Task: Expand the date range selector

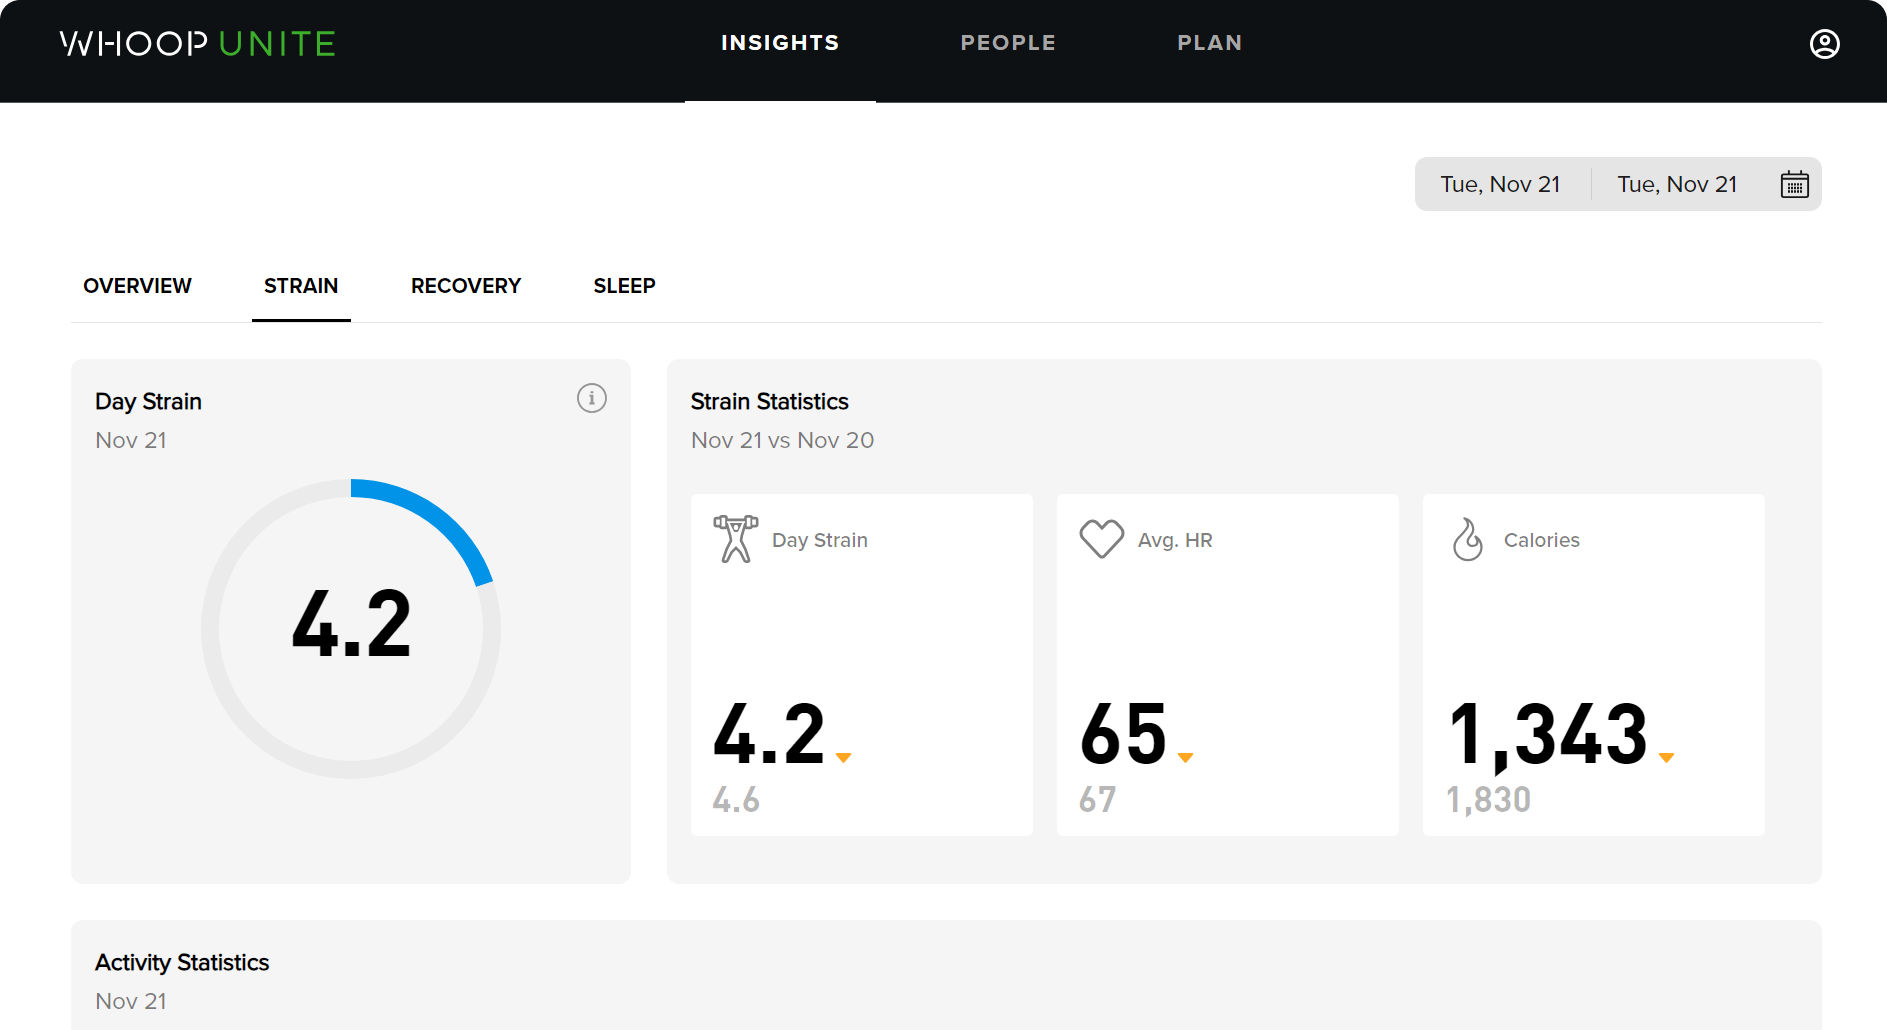Action: pos(1617,184)
